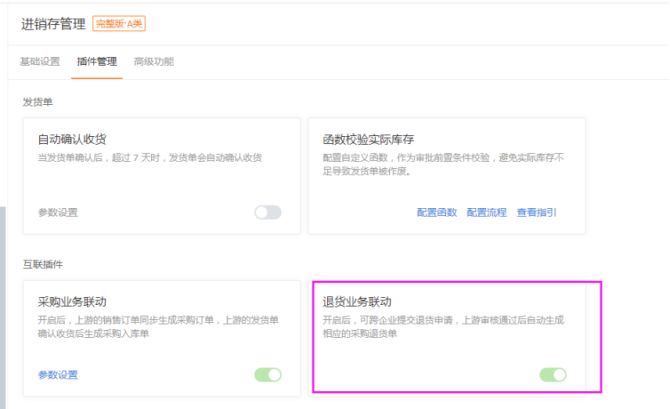Turn off the 退货业务联动 toggle
The height and width of the screenshot is (409, 670).
(x=553, y=375)
